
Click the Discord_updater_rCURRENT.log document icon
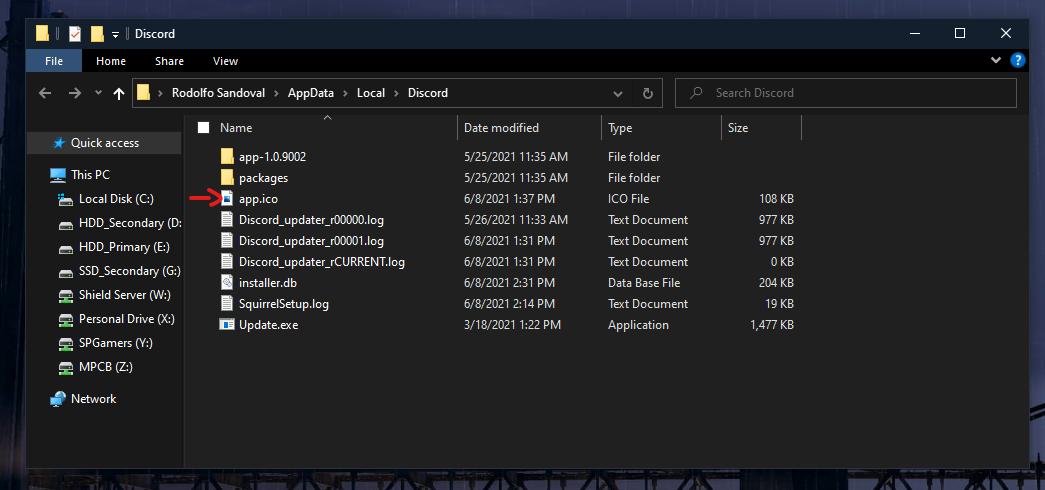pos(227,261)
